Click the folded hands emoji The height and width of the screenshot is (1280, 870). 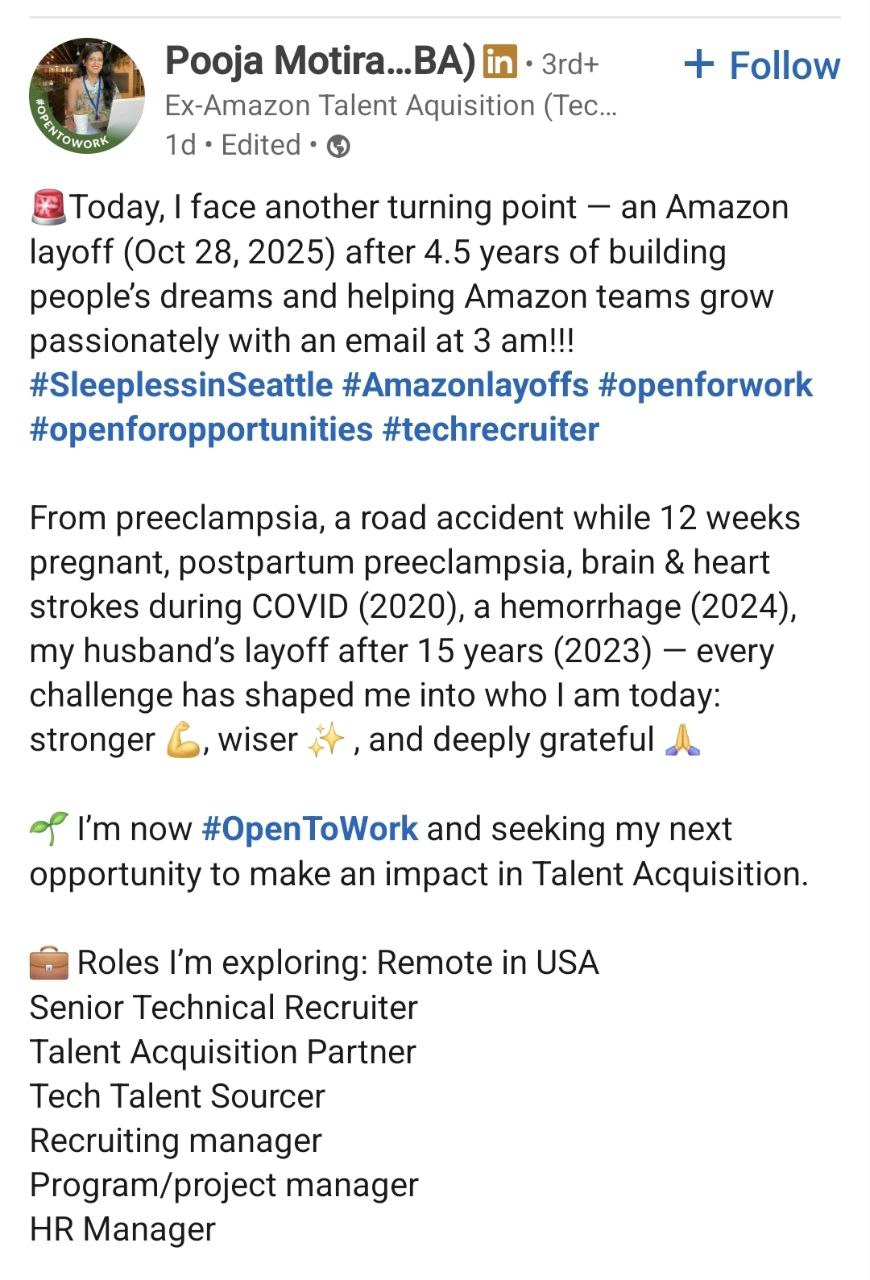click(x=682, y=741)
